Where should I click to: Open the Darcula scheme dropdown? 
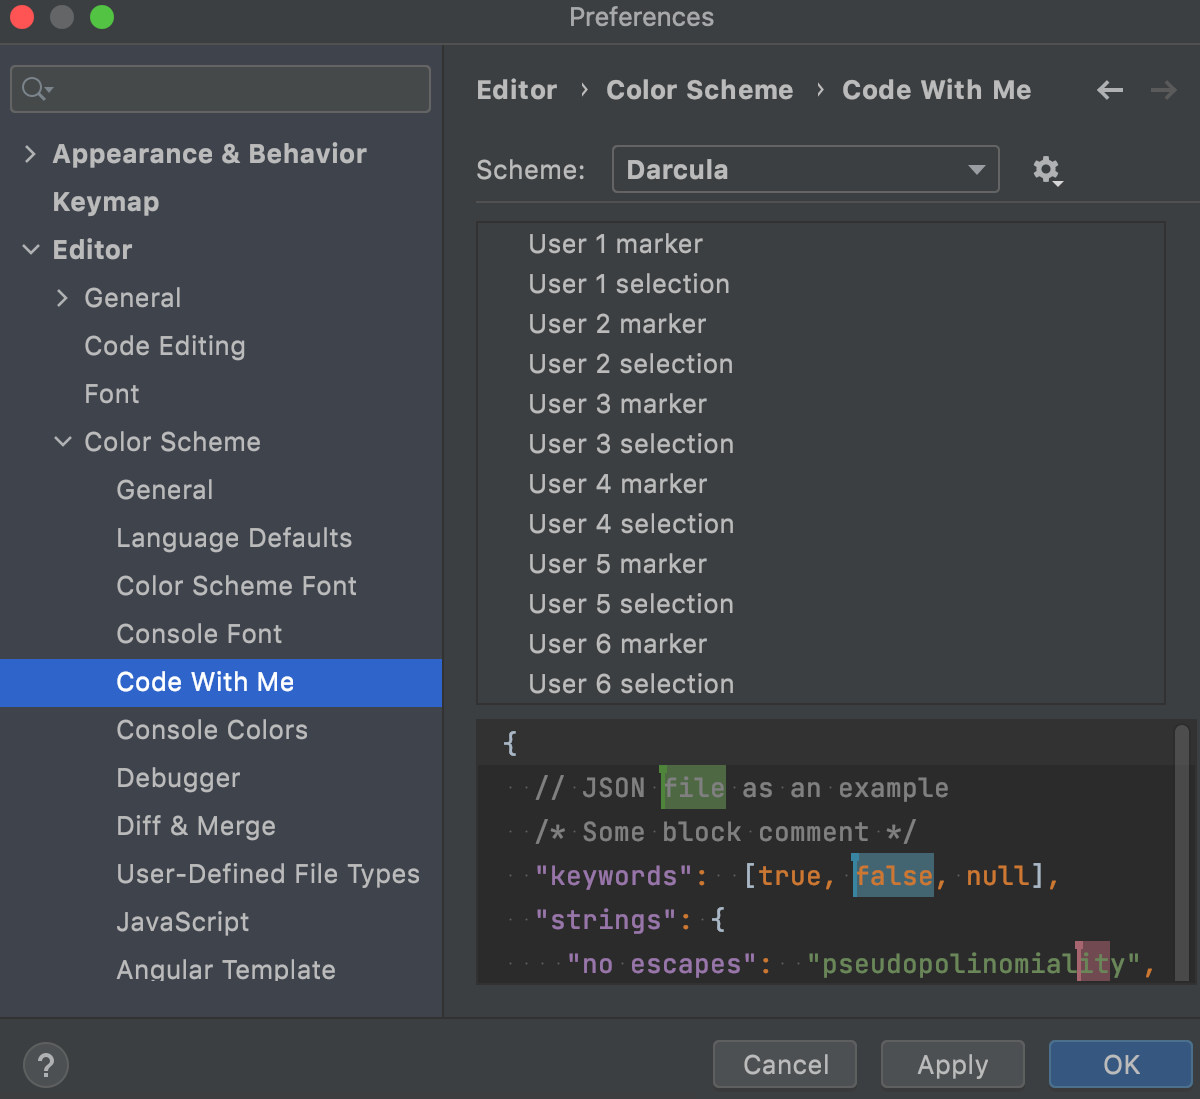pos(805,169)
